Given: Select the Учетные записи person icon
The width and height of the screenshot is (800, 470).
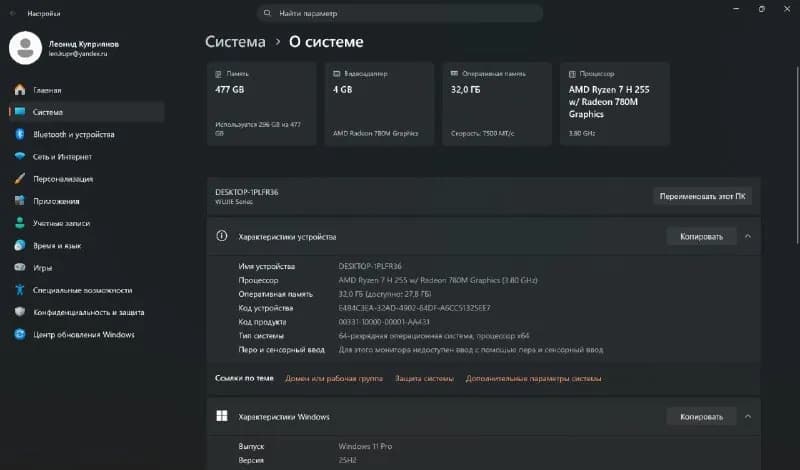Looking at the screenshot, I should 20,223.
